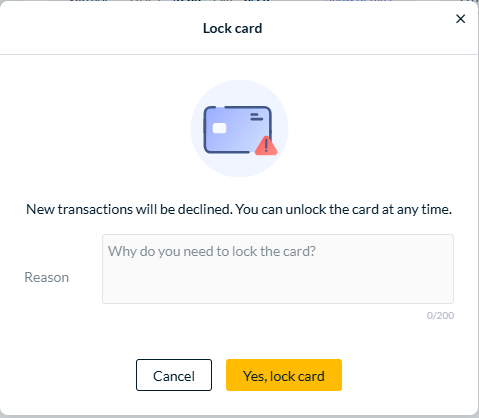Click the 0/200 character counter
This screenshot has width=479, height=418.
pos(440,315)
